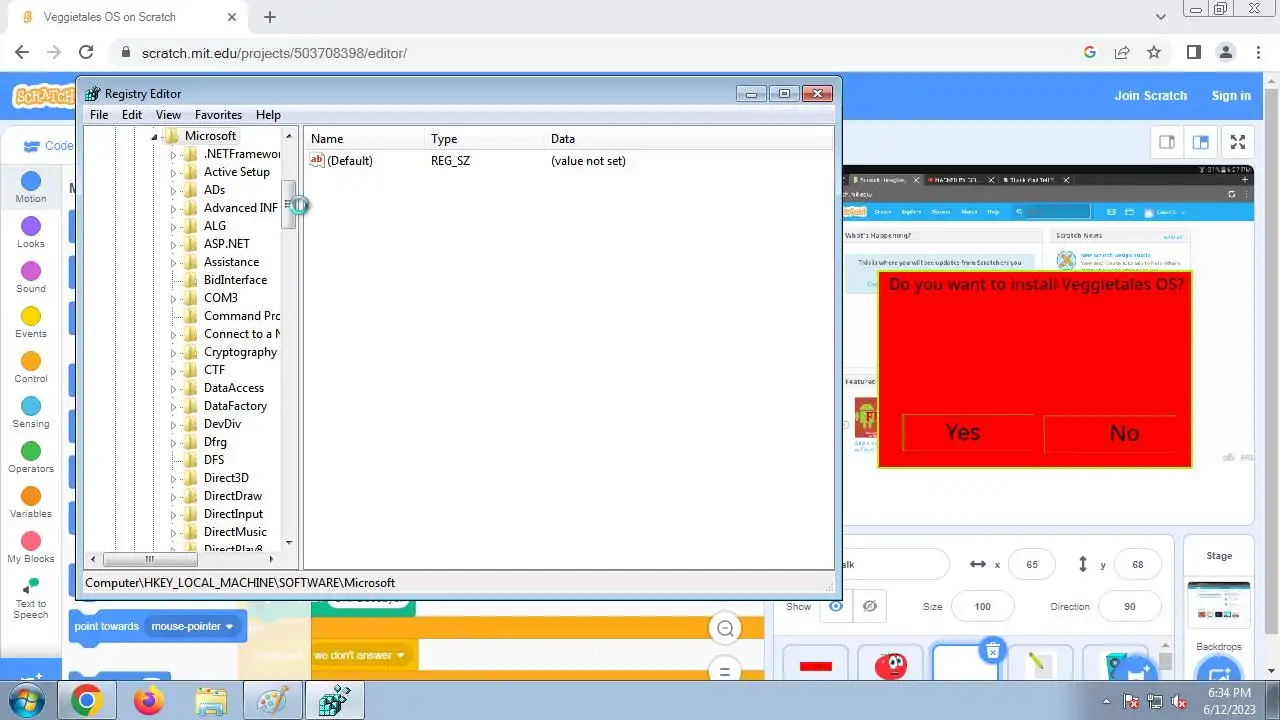
Task: Click the reset zoom equals icon
Action: pos(725,671)
